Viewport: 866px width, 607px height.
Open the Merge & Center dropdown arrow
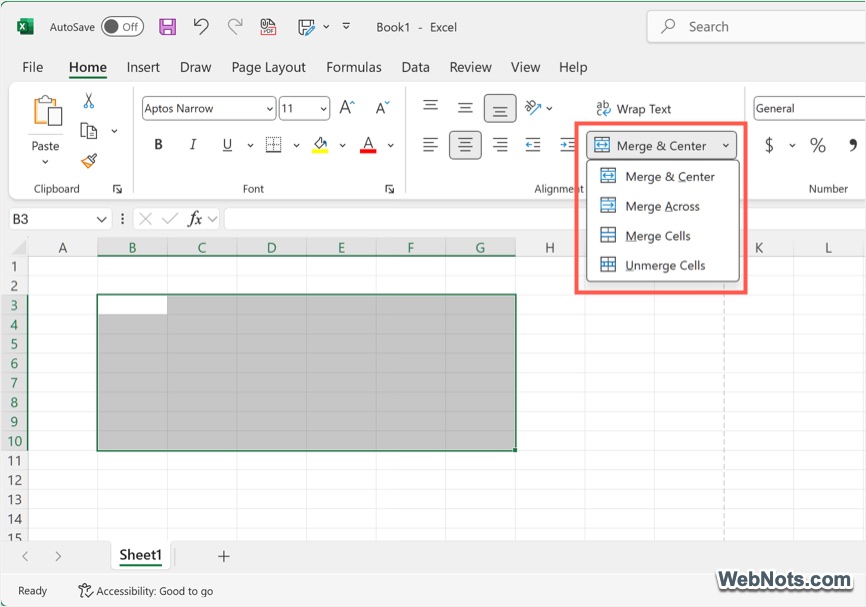726,146
